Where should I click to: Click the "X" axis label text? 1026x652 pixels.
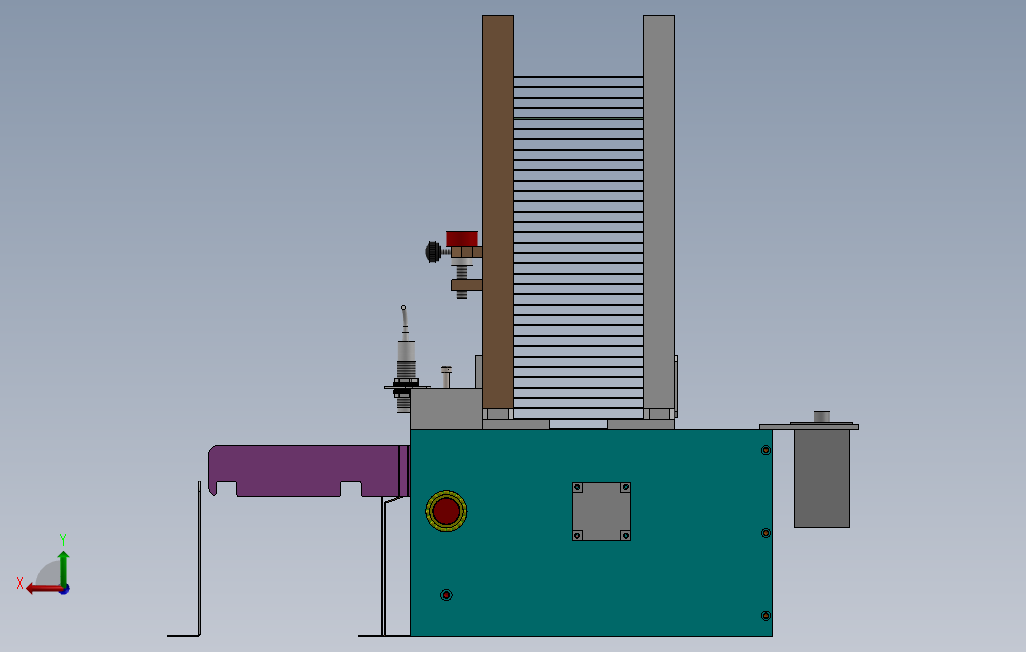[20, 583]
